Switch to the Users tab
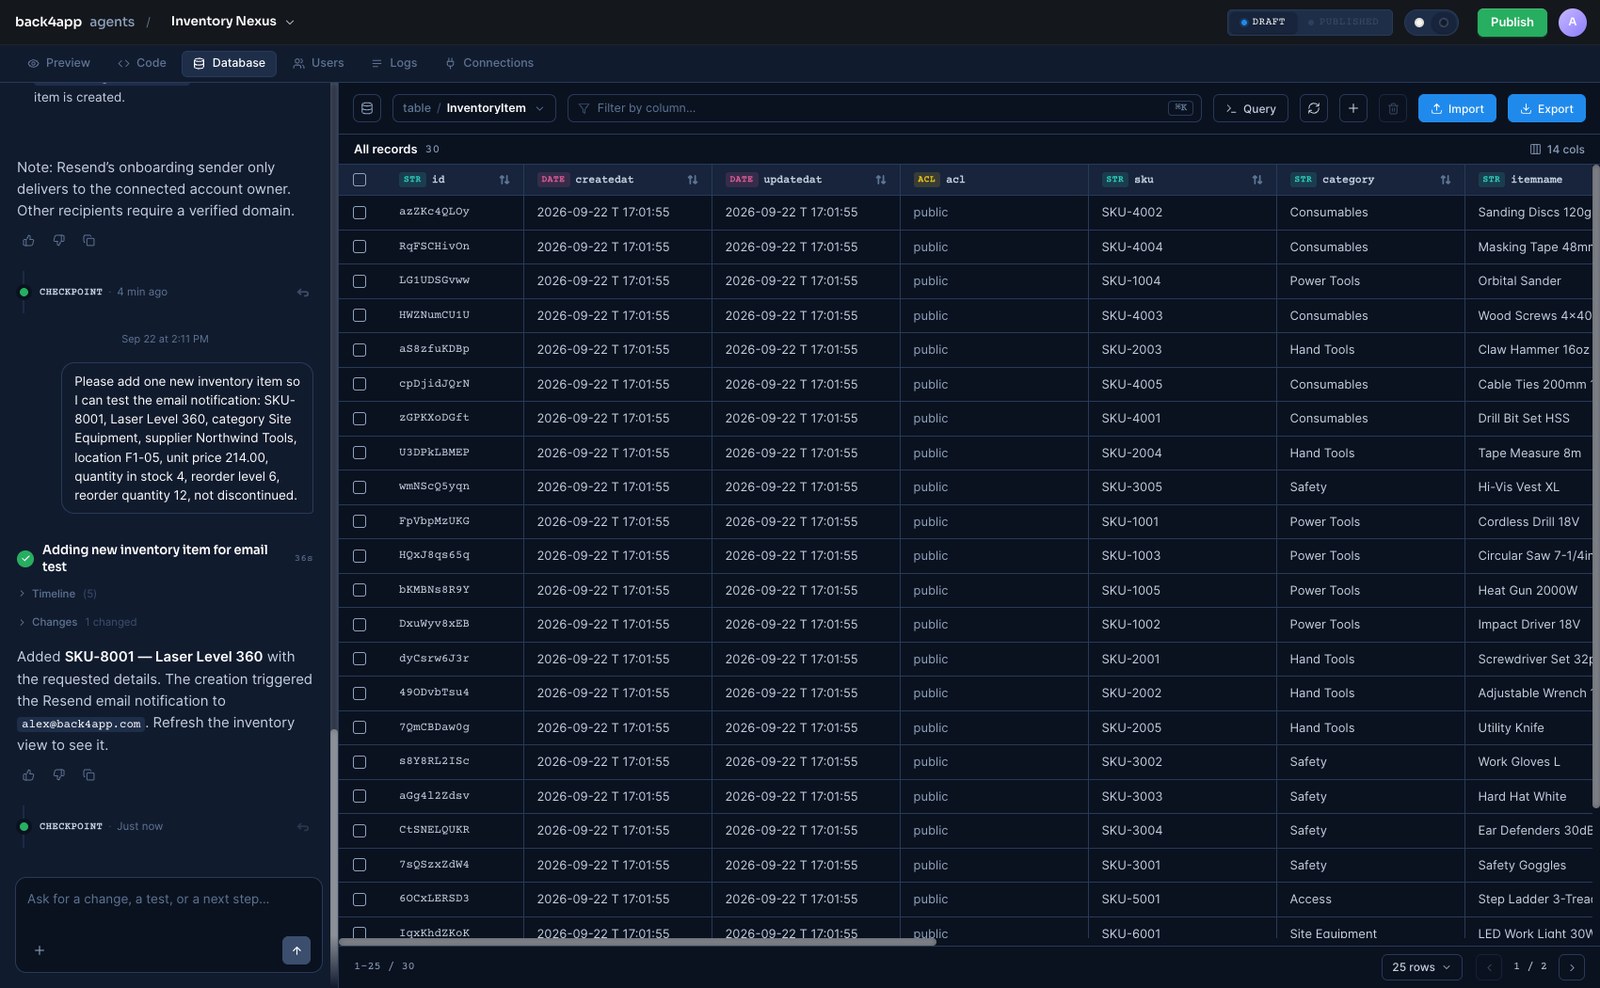1600x988 pixels. point(318,63)
